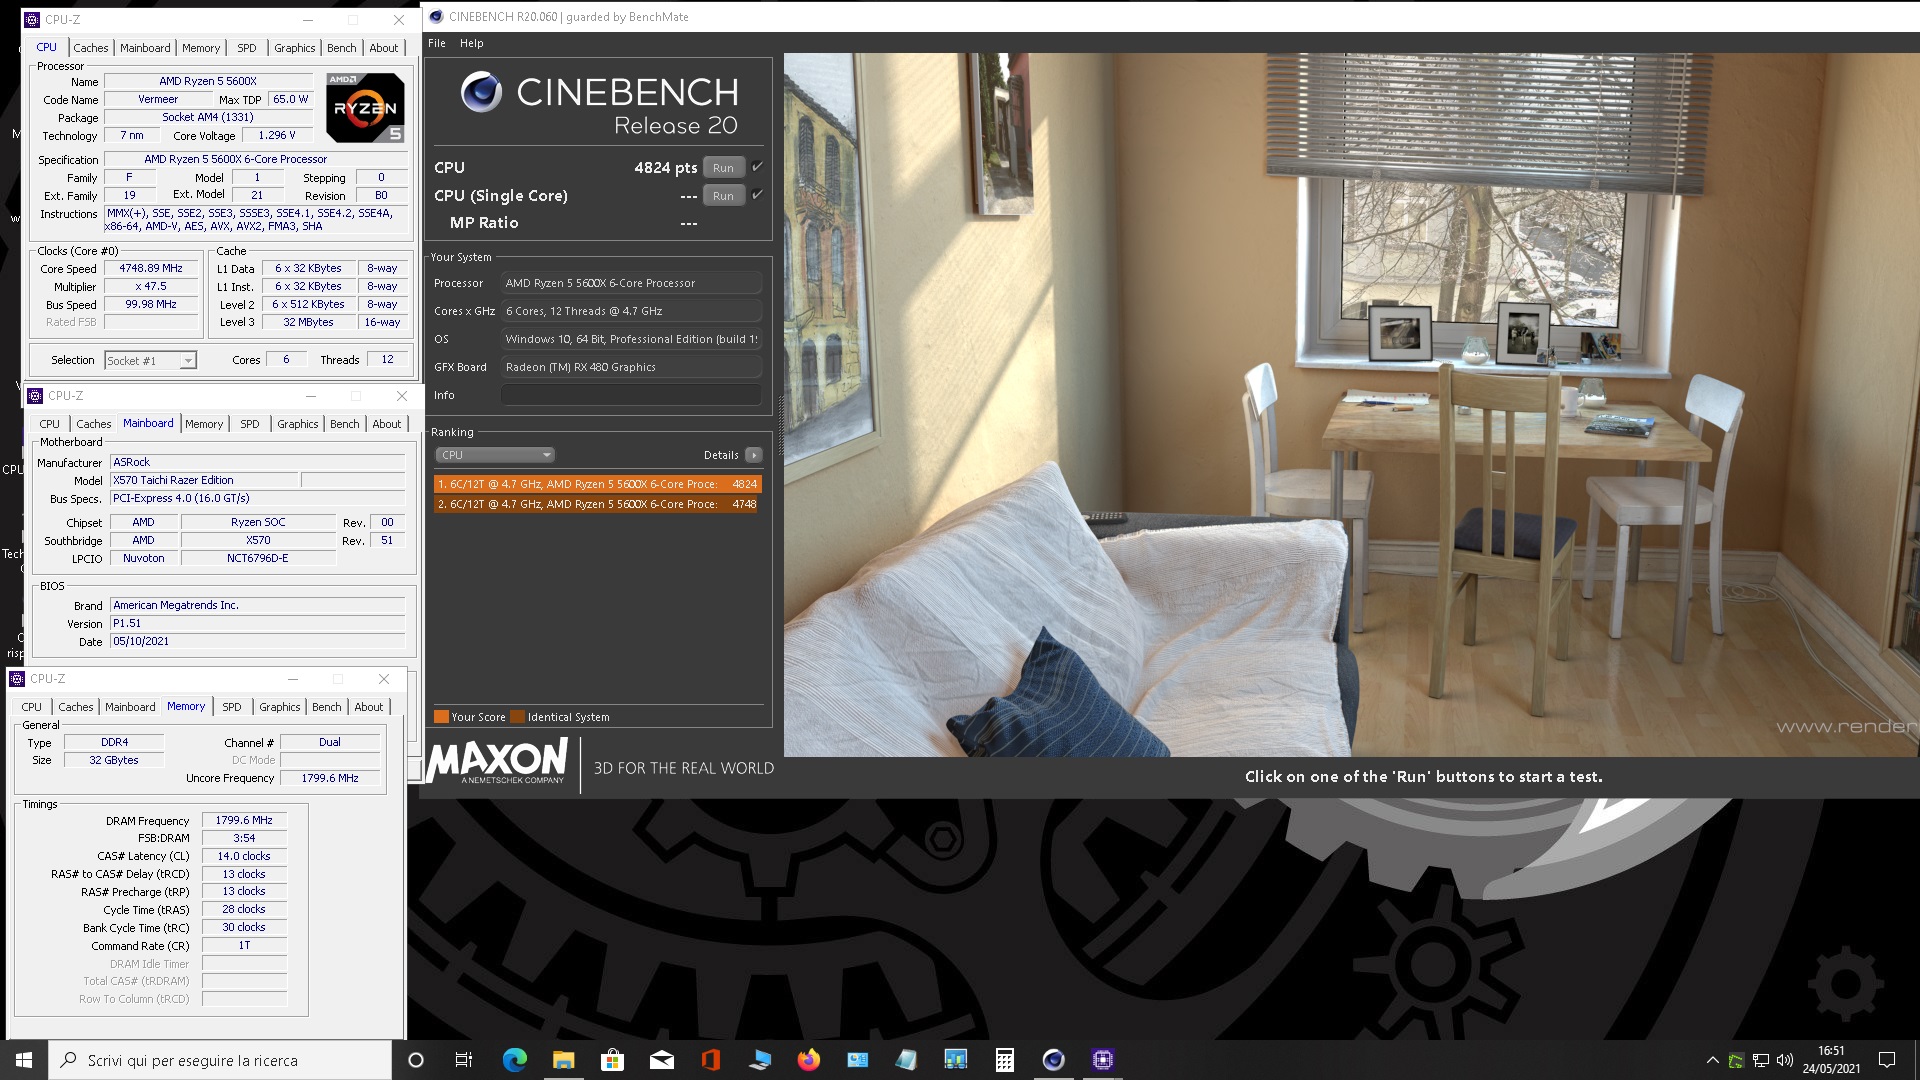Click the AMD Ryzen 5 logo badge
Image resolution: width=1920 pixels, height=1080 pixels.
(x=366, y=107)
